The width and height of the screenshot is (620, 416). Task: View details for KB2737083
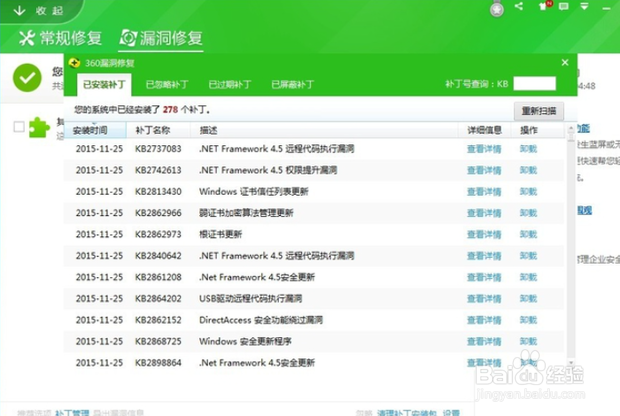[x=484, y=149]
